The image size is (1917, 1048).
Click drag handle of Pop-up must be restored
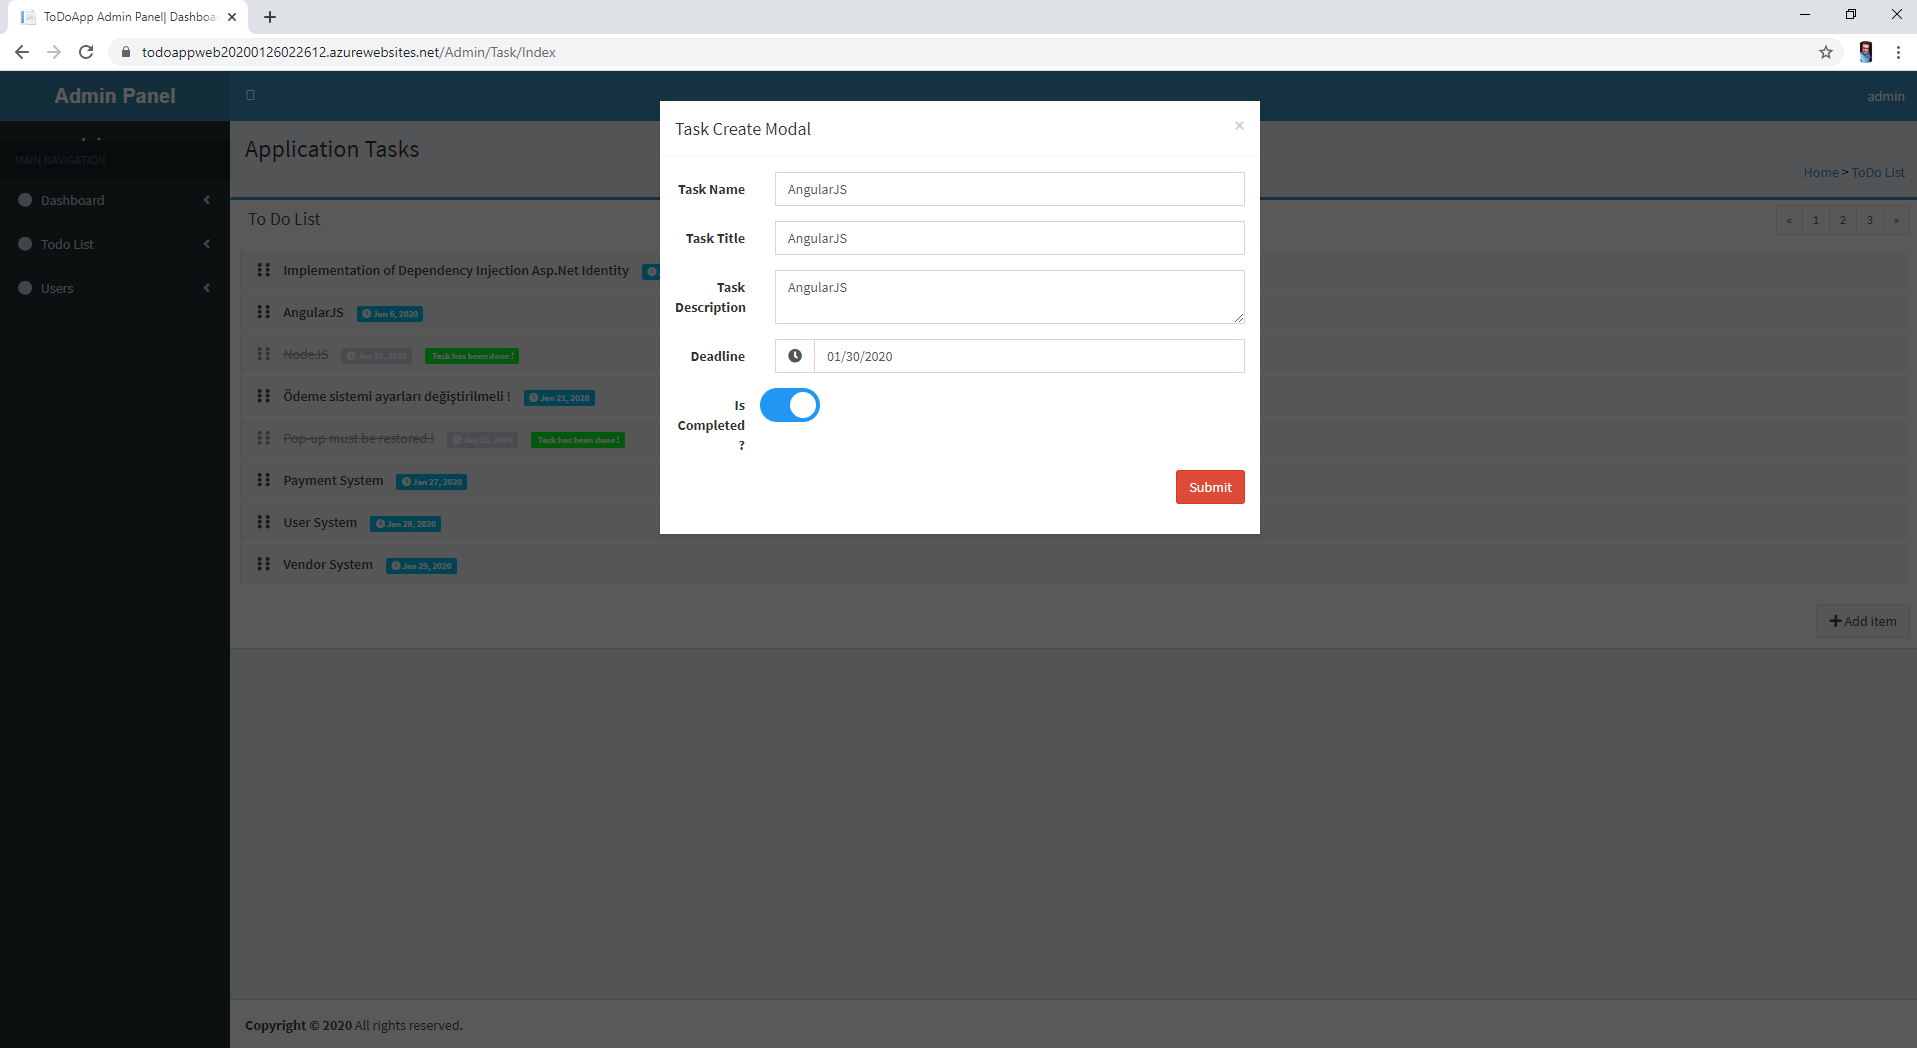coord(264,438)
